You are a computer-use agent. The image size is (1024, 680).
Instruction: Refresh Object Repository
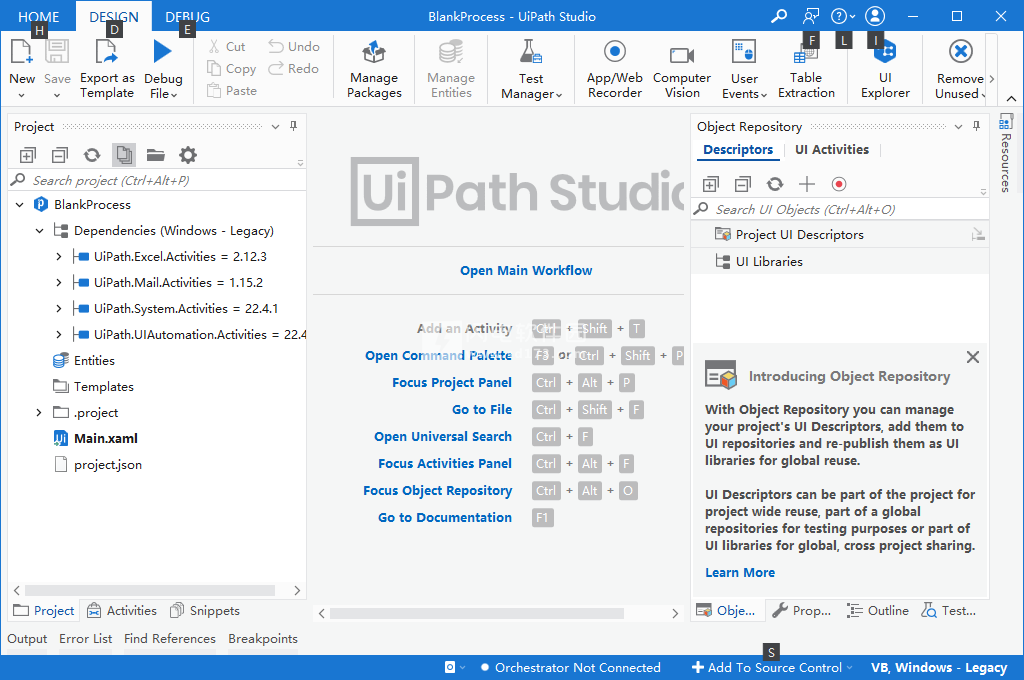[x=775, y=185]
